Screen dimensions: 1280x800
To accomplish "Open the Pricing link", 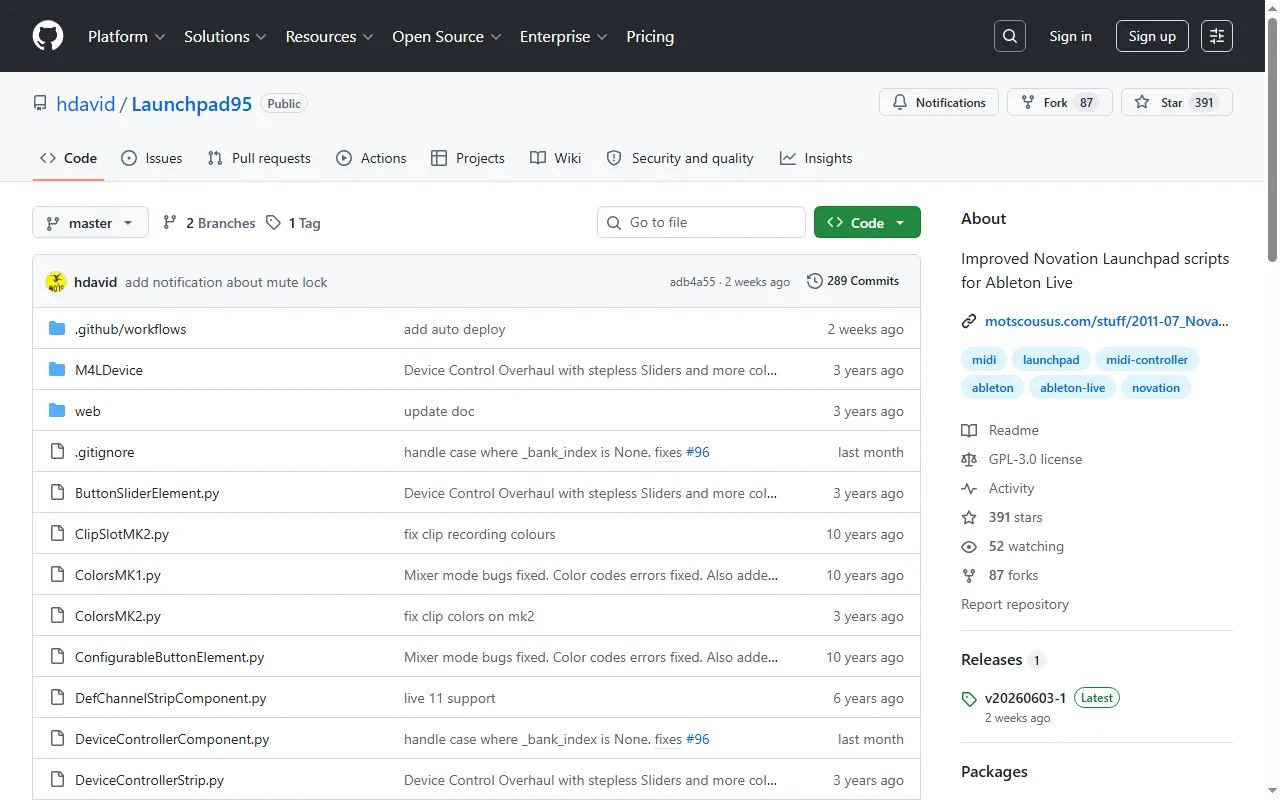I will click(x=650, y=36).
